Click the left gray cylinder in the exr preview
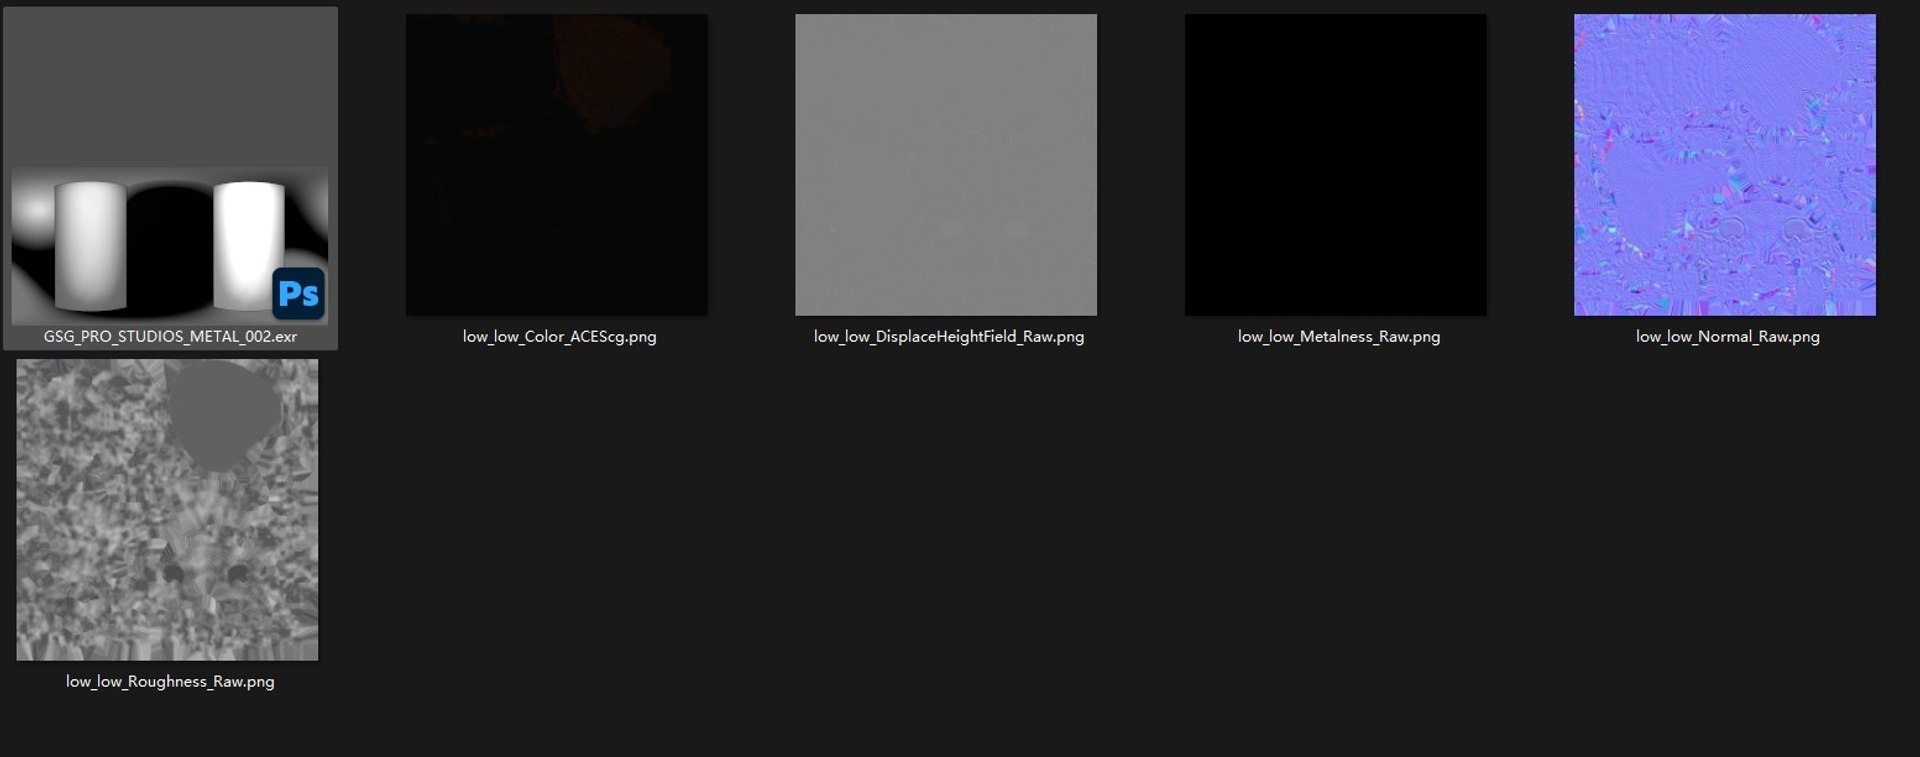 pos(90,246)
